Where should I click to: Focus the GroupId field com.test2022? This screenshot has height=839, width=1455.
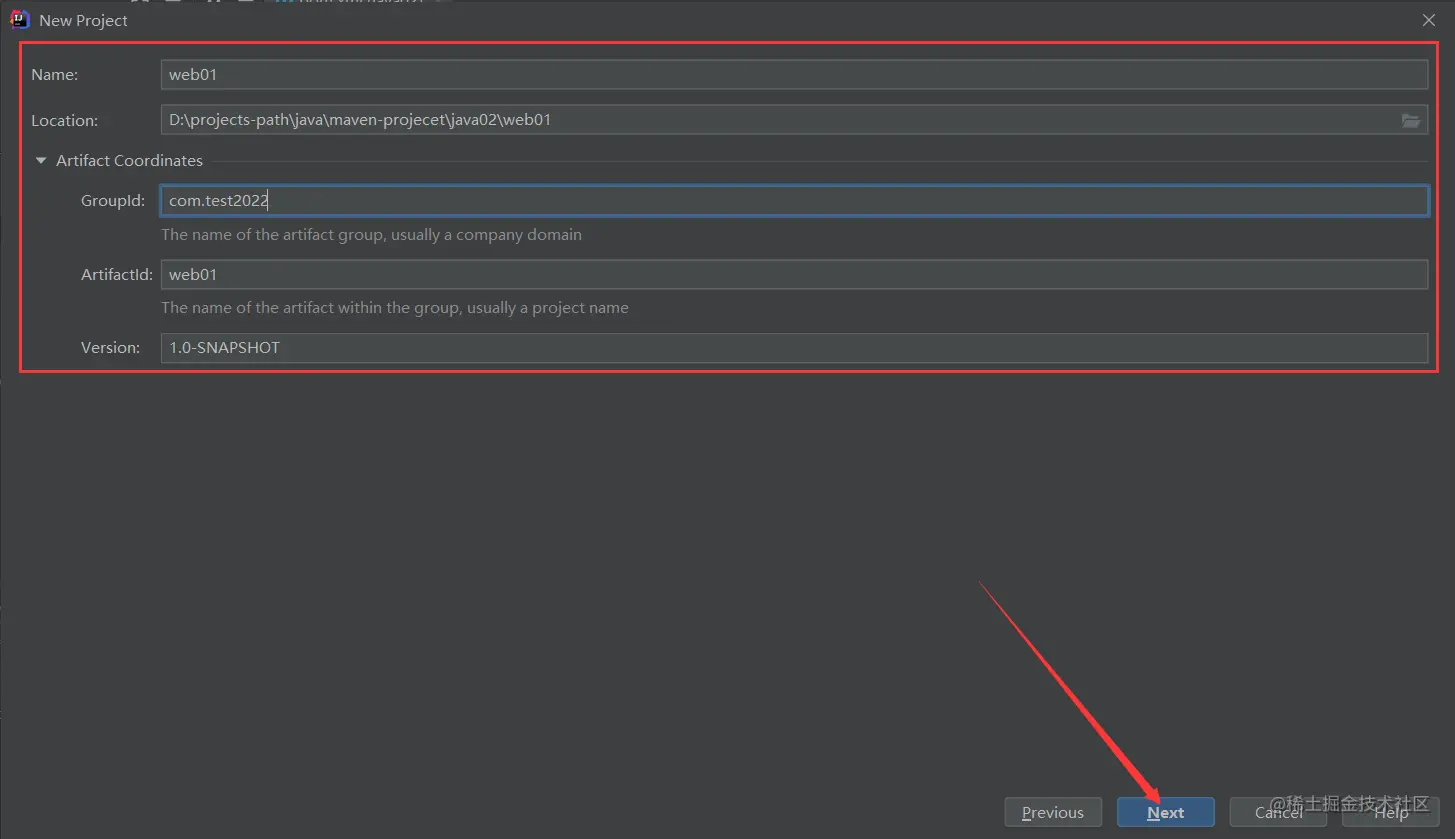pyautogui.click(x=794, y=200)
